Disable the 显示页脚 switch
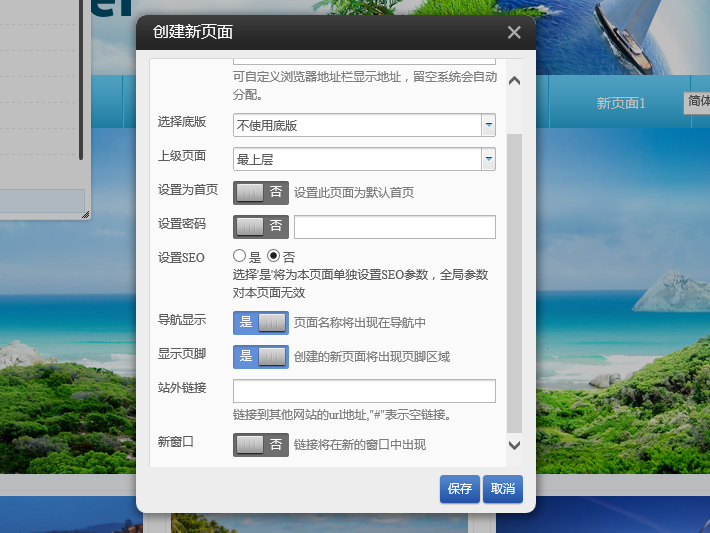Viewport: 710px width, 533px height. click(x=261, y=356)
